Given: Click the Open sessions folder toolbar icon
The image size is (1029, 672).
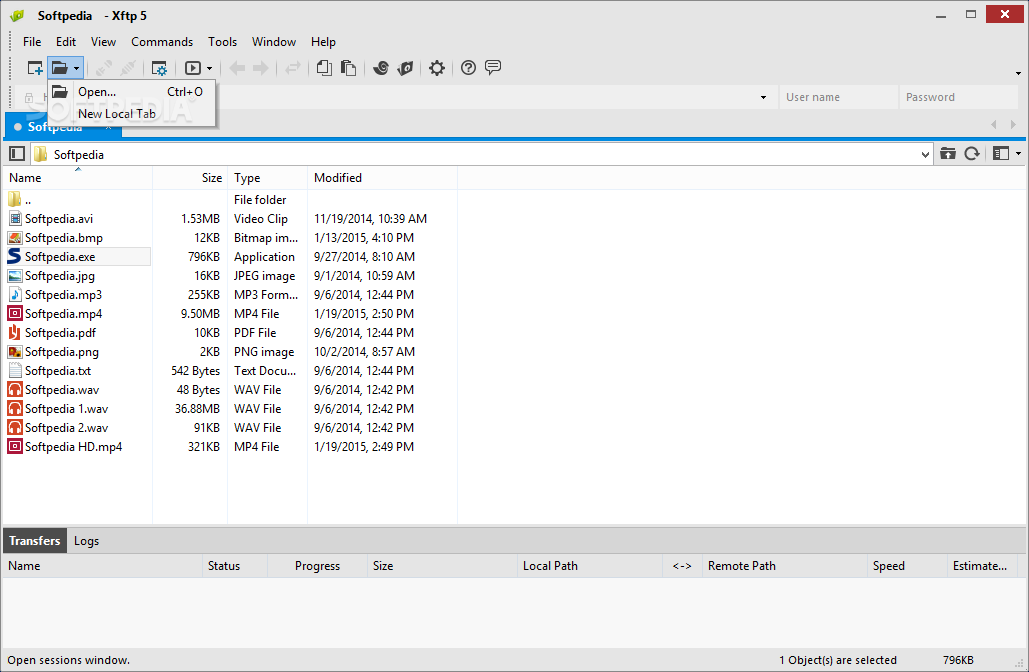Looking at the screenshot, I should coord(60,68).
